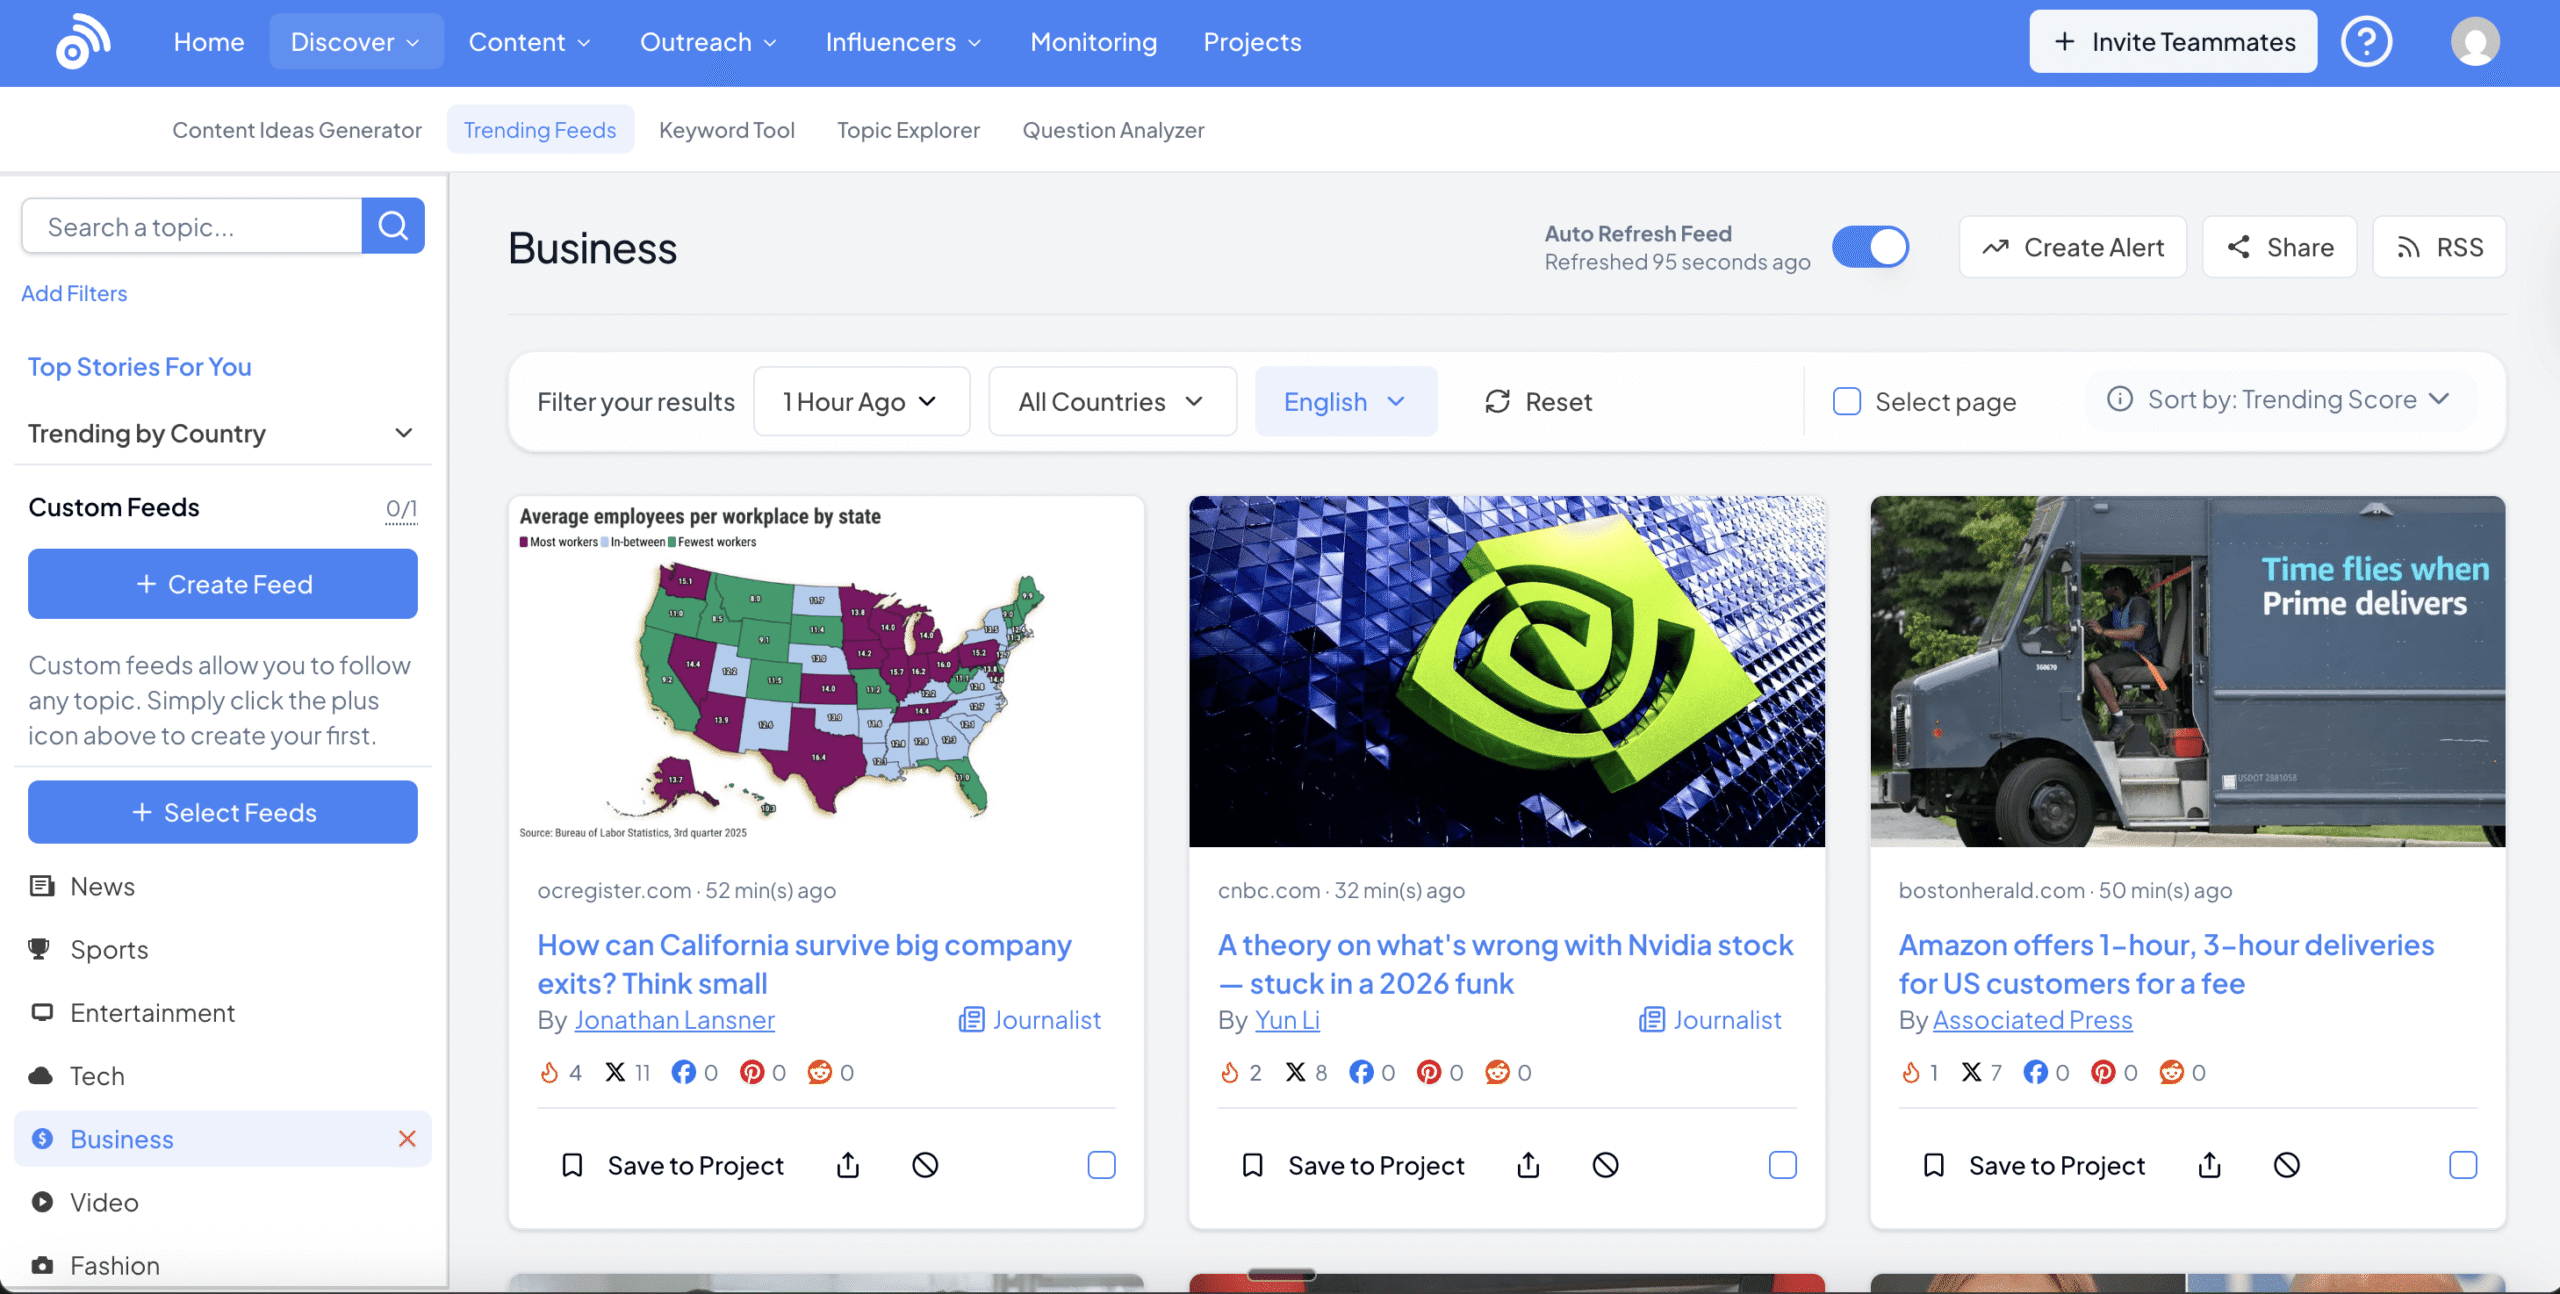
Task: Expand Trending by Country section
Action: click(x=221, y=433)
